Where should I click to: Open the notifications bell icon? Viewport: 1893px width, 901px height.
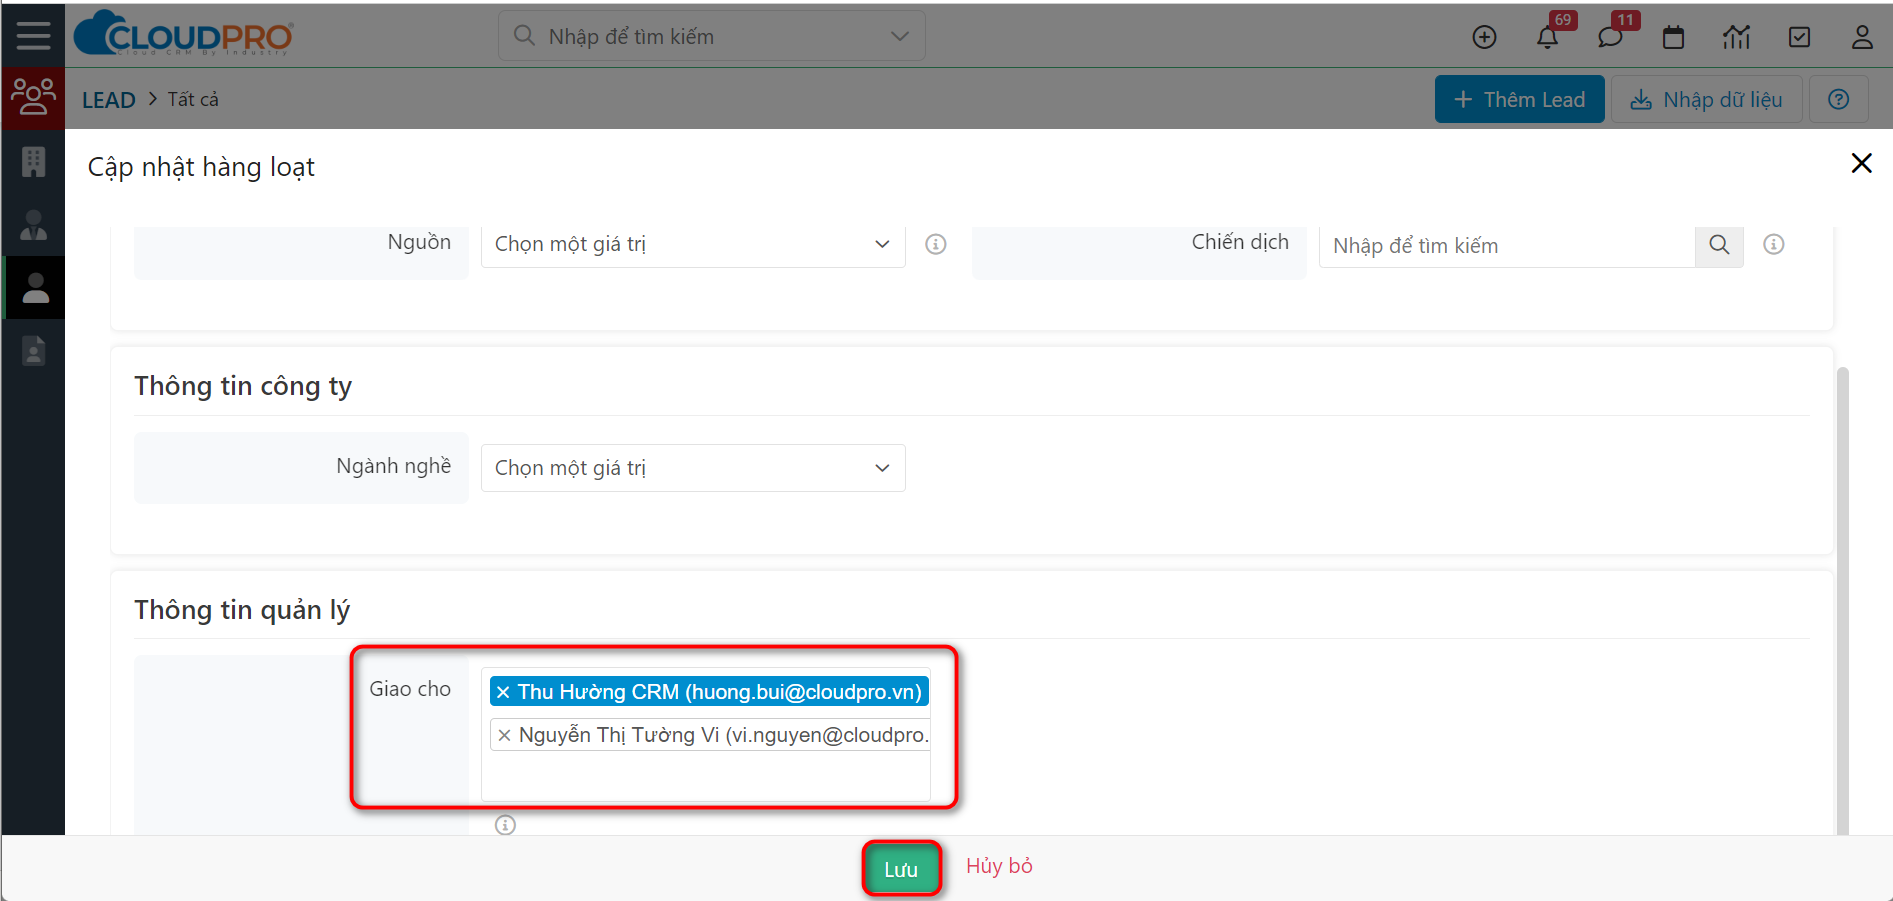click(1547, 37)
